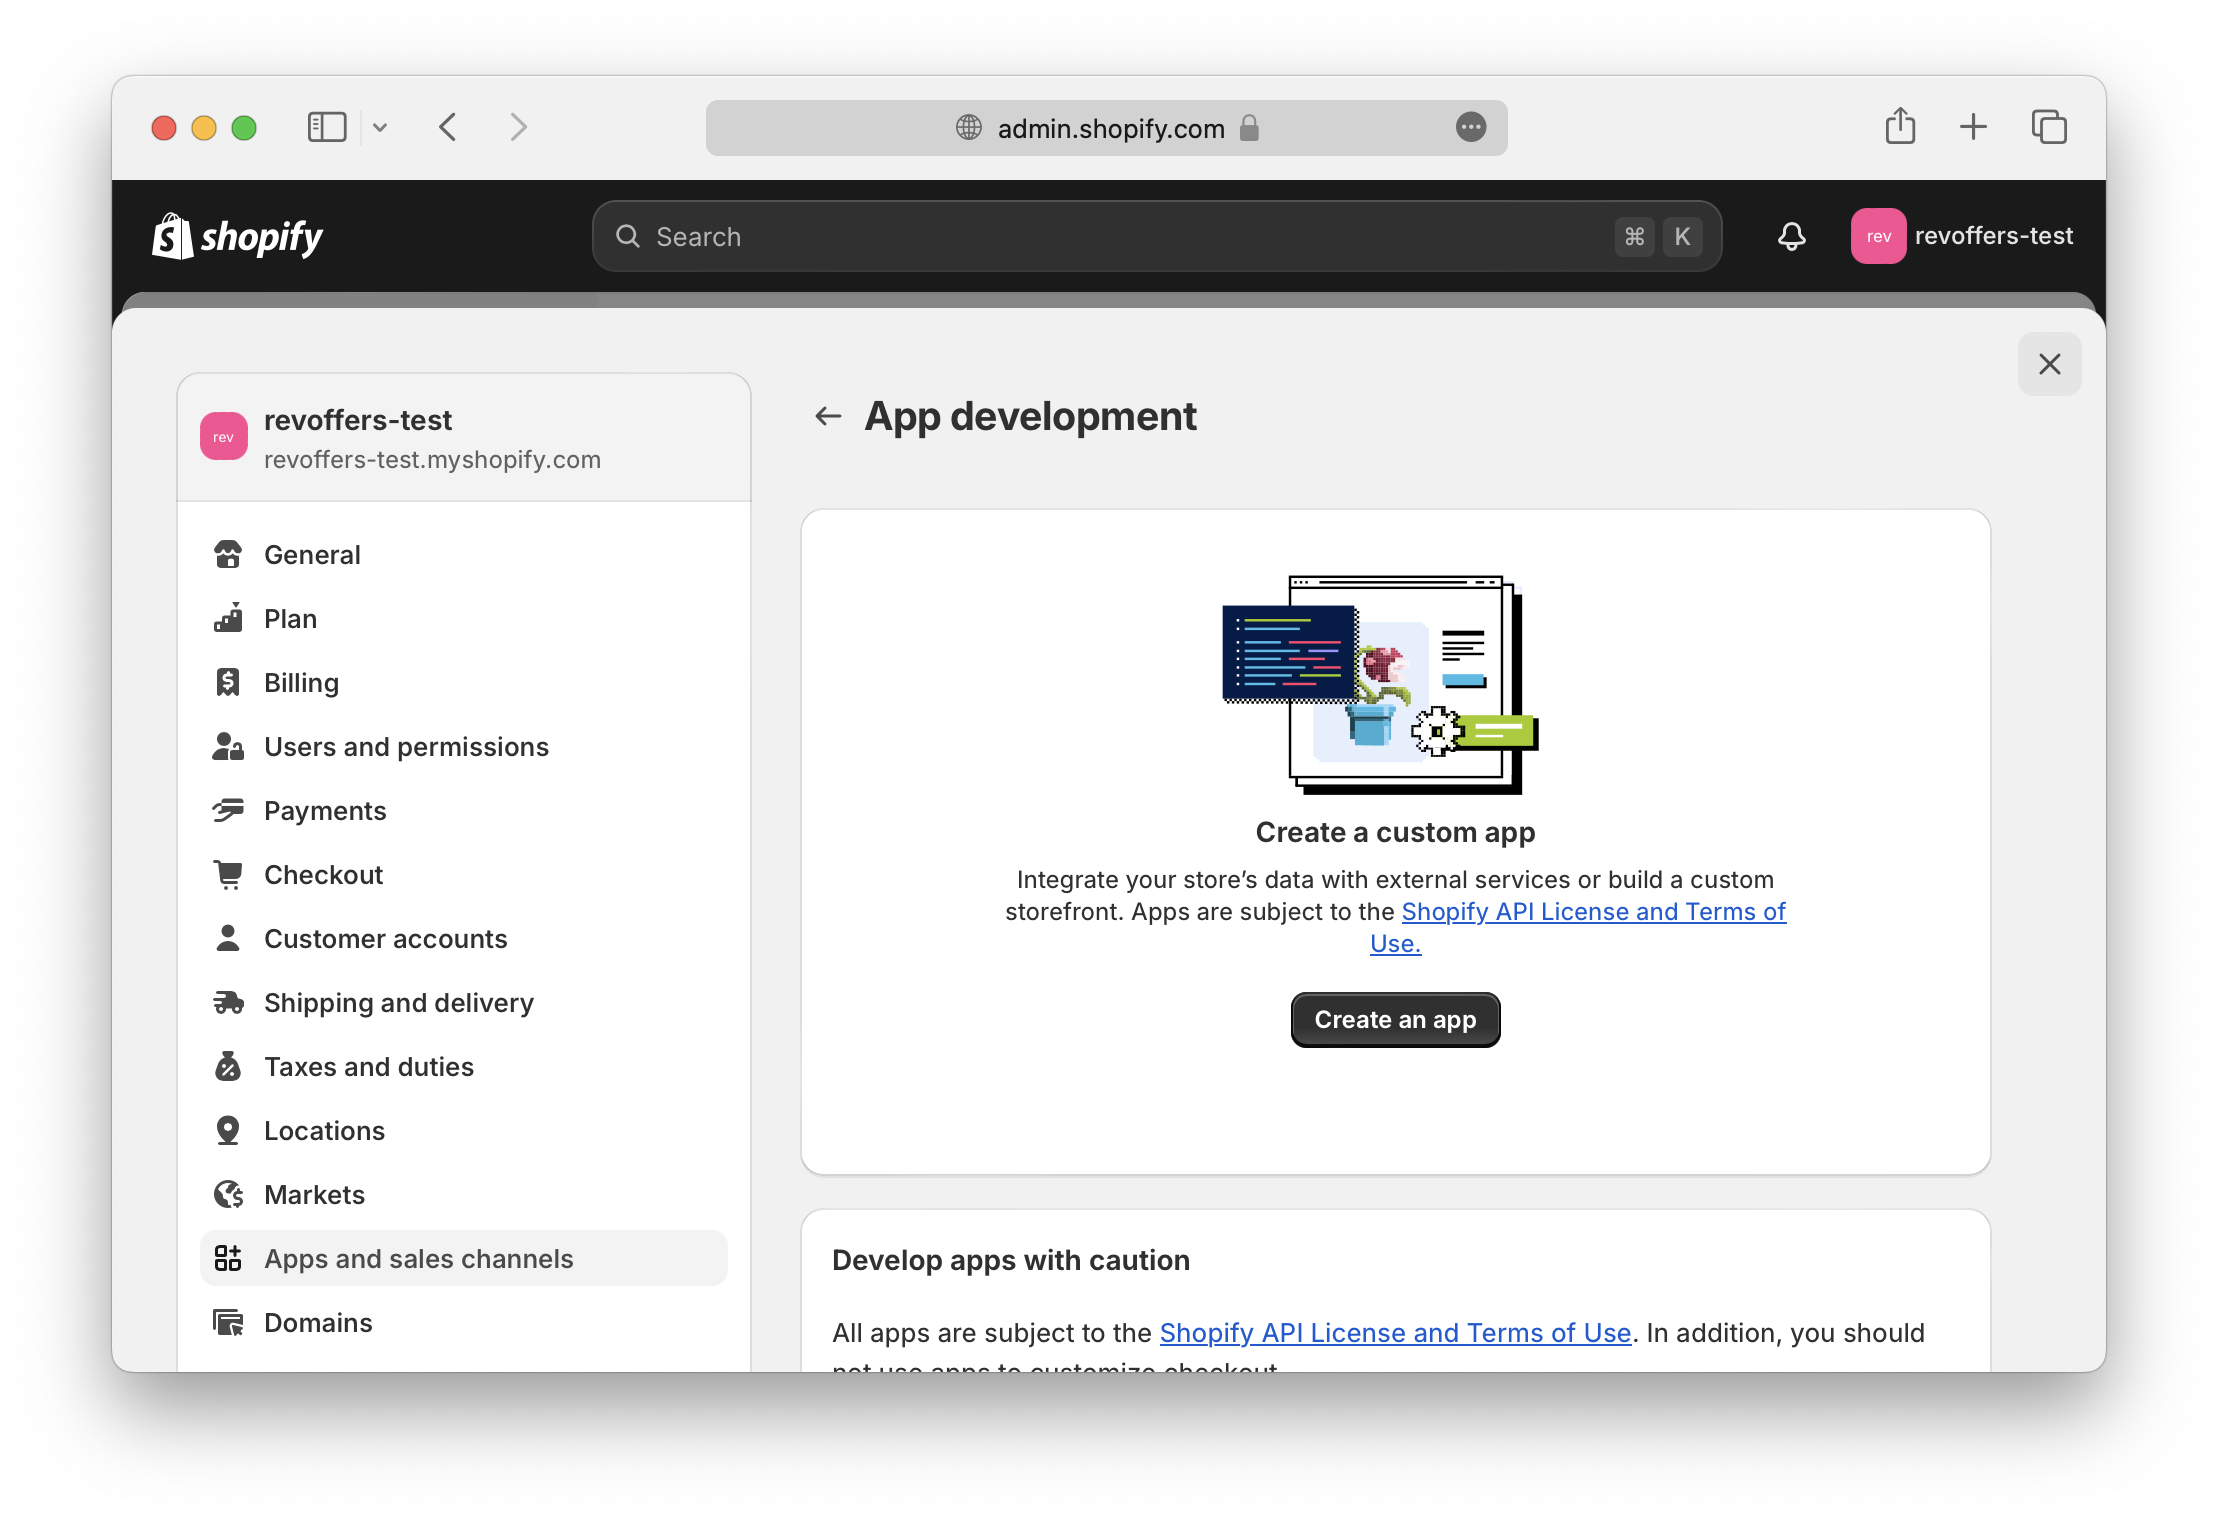2218x1520 pixels.
Task: Open the Safari tab overview icon
Action: point(2048,127)
